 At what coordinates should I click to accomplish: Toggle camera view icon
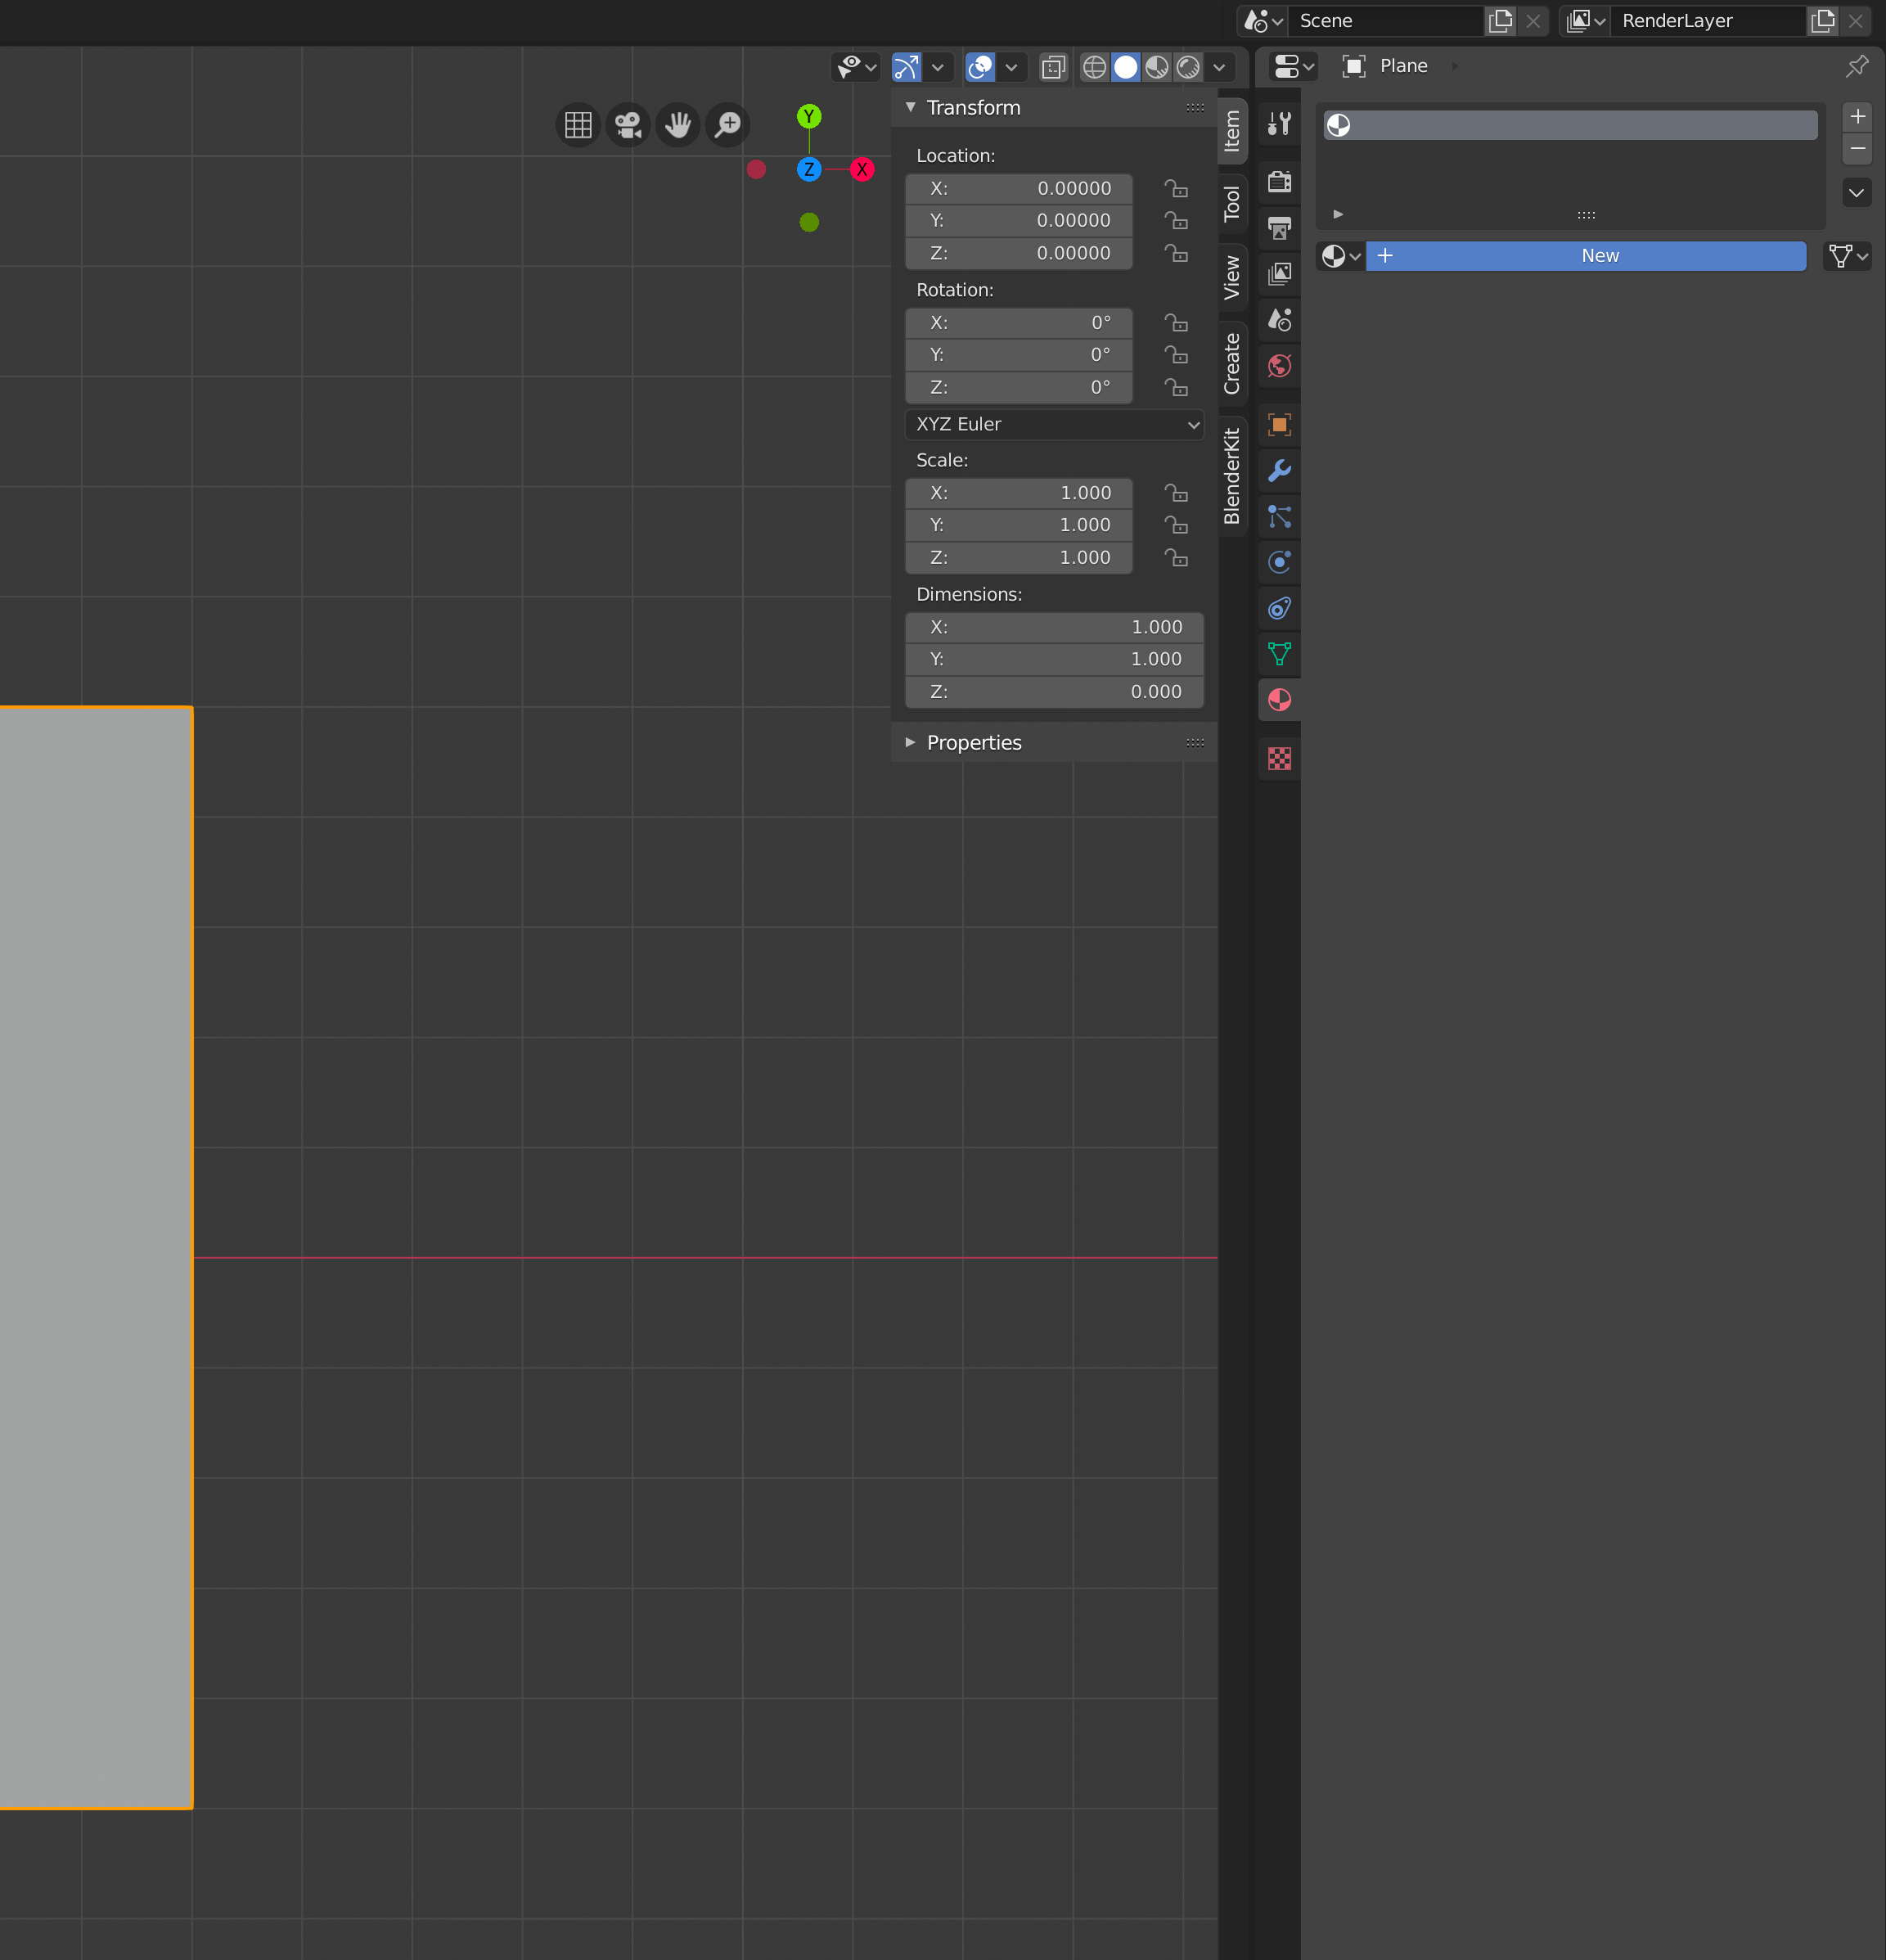click(x=628, y=125)
